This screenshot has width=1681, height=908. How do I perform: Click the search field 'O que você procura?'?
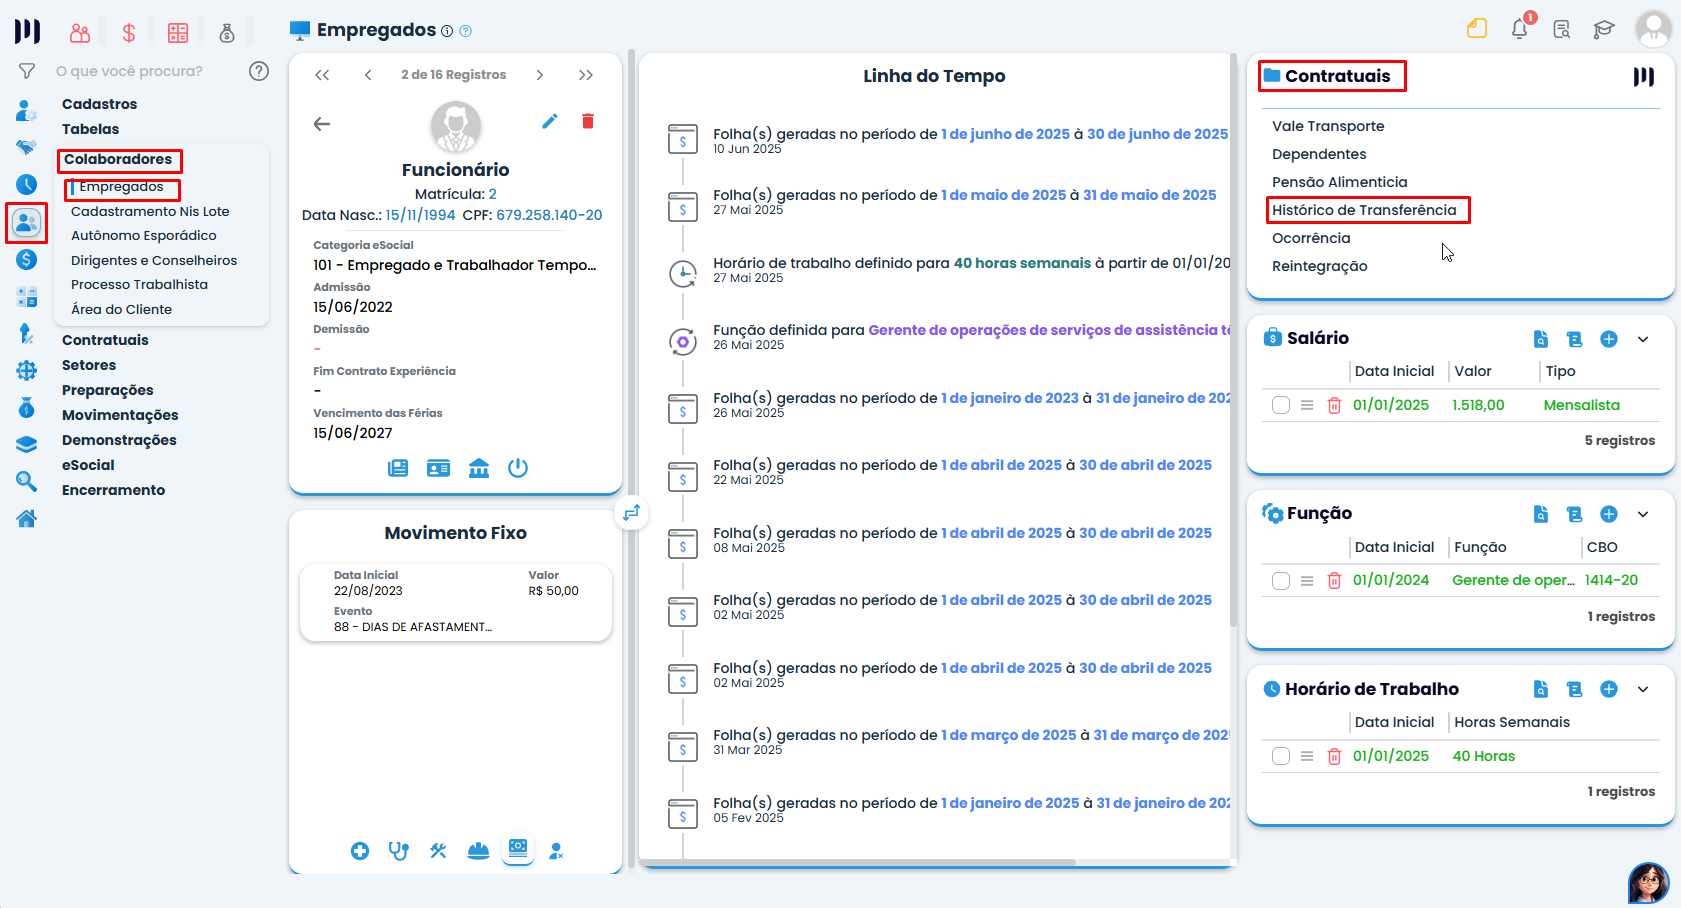[129, 71]
